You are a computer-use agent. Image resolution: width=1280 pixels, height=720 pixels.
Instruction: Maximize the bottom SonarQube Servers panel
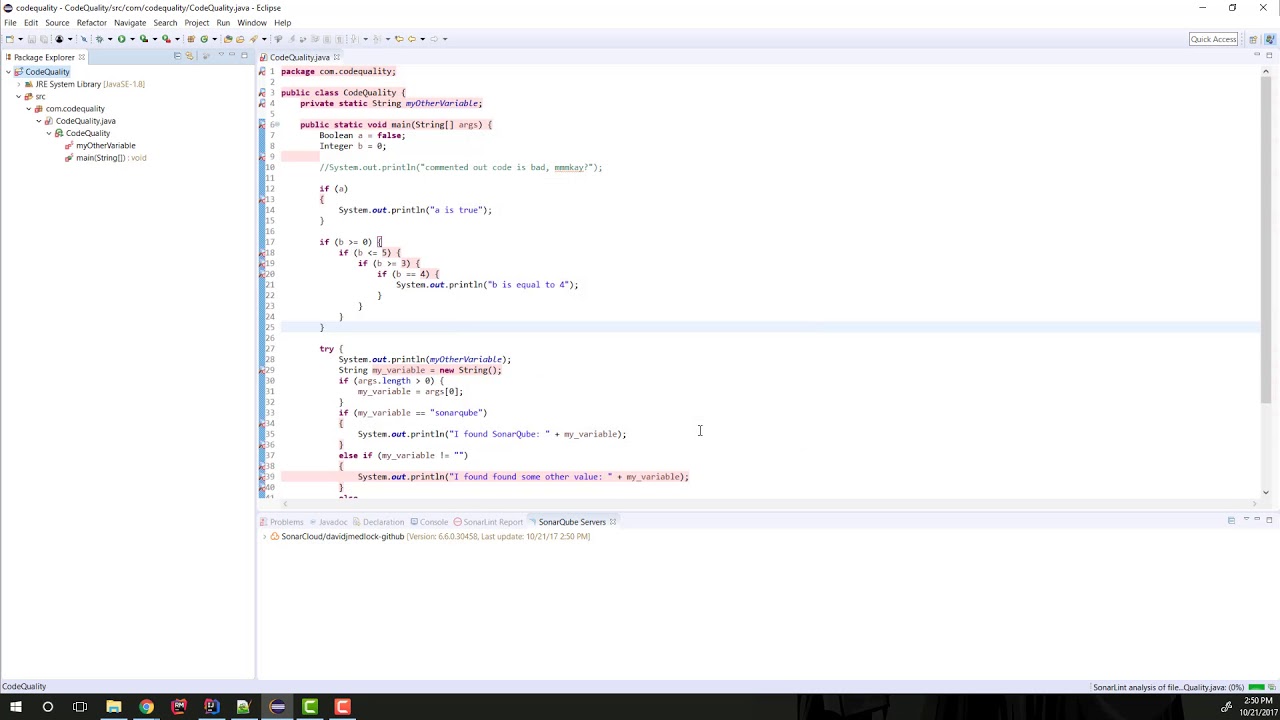(x=1269, y=520)
